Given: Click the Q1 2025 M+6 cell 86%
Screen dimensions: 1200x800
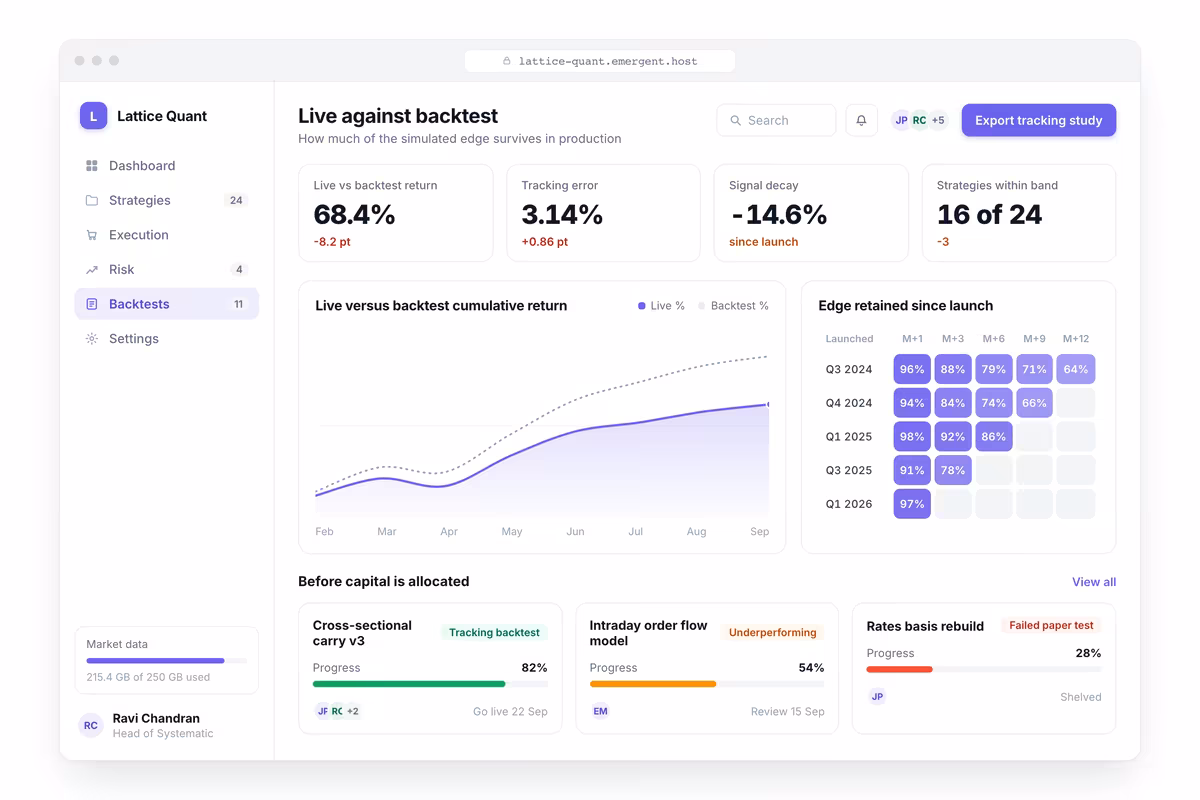Looking at the screenshot, I should tap(994, 437).
